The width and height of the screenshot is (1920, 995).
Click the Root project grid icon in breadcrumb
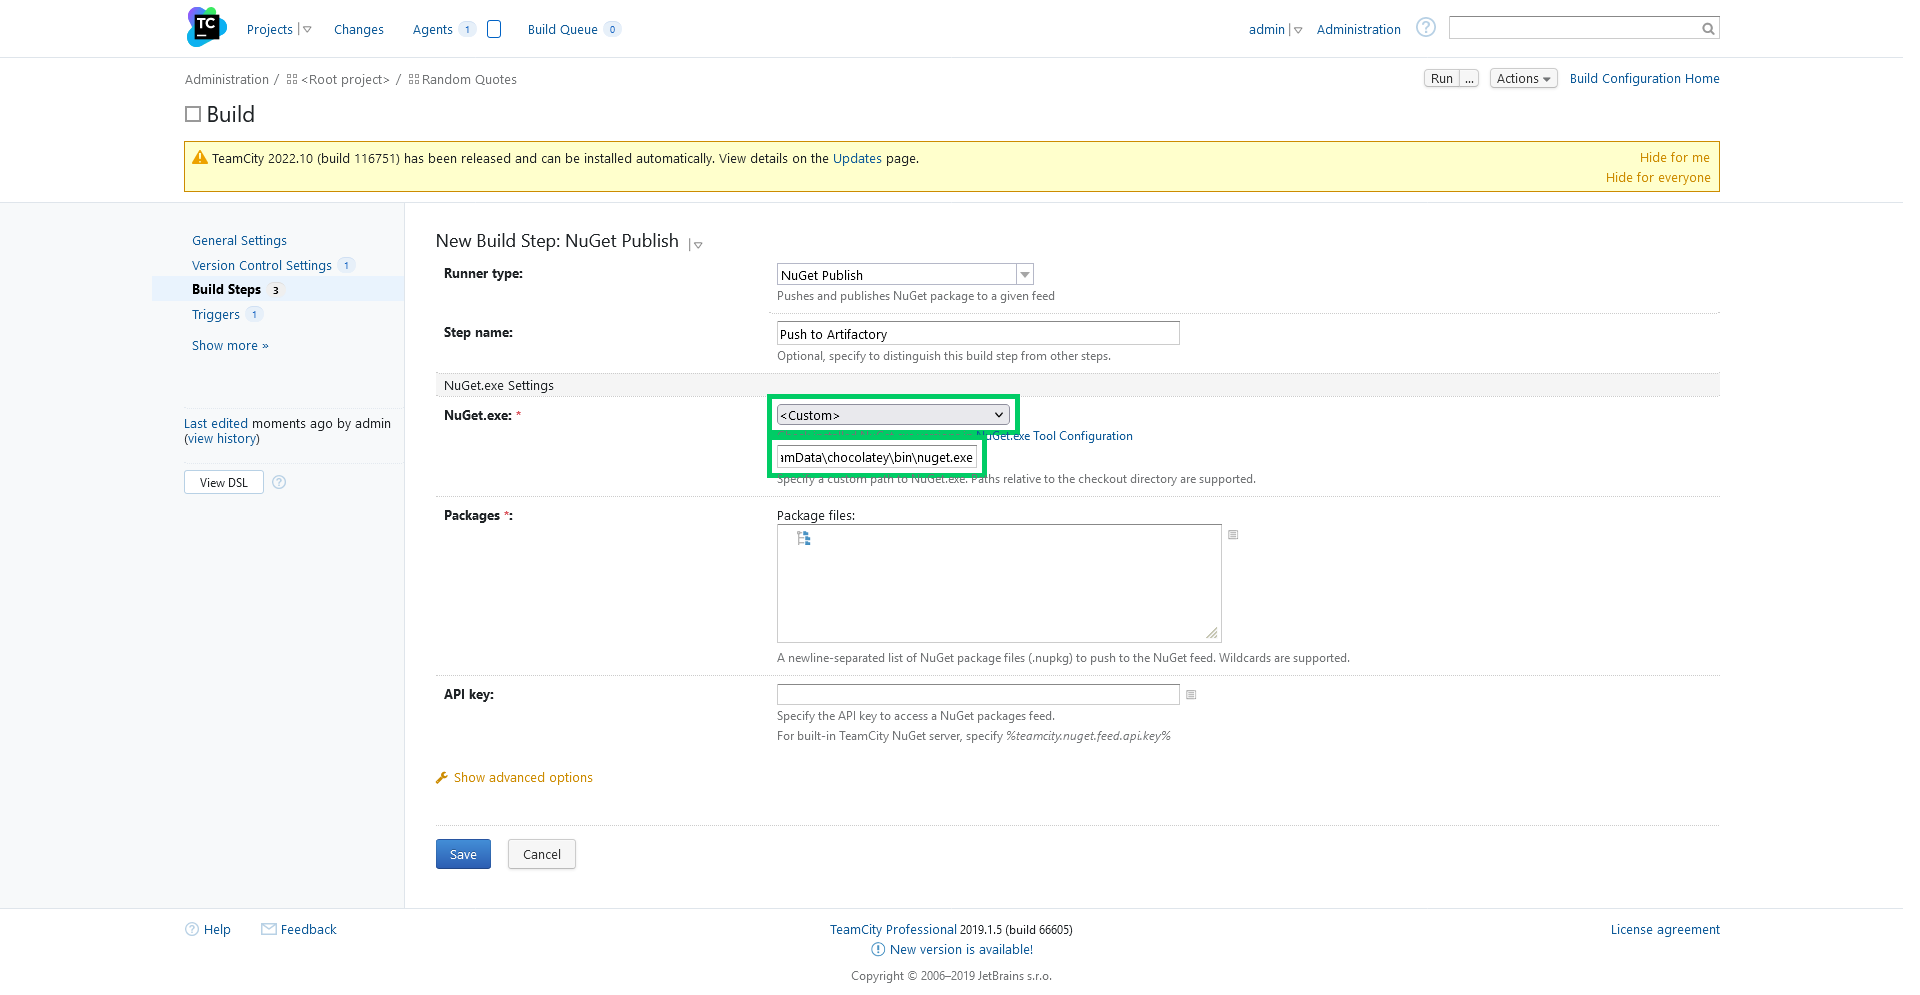click(292, 79)
